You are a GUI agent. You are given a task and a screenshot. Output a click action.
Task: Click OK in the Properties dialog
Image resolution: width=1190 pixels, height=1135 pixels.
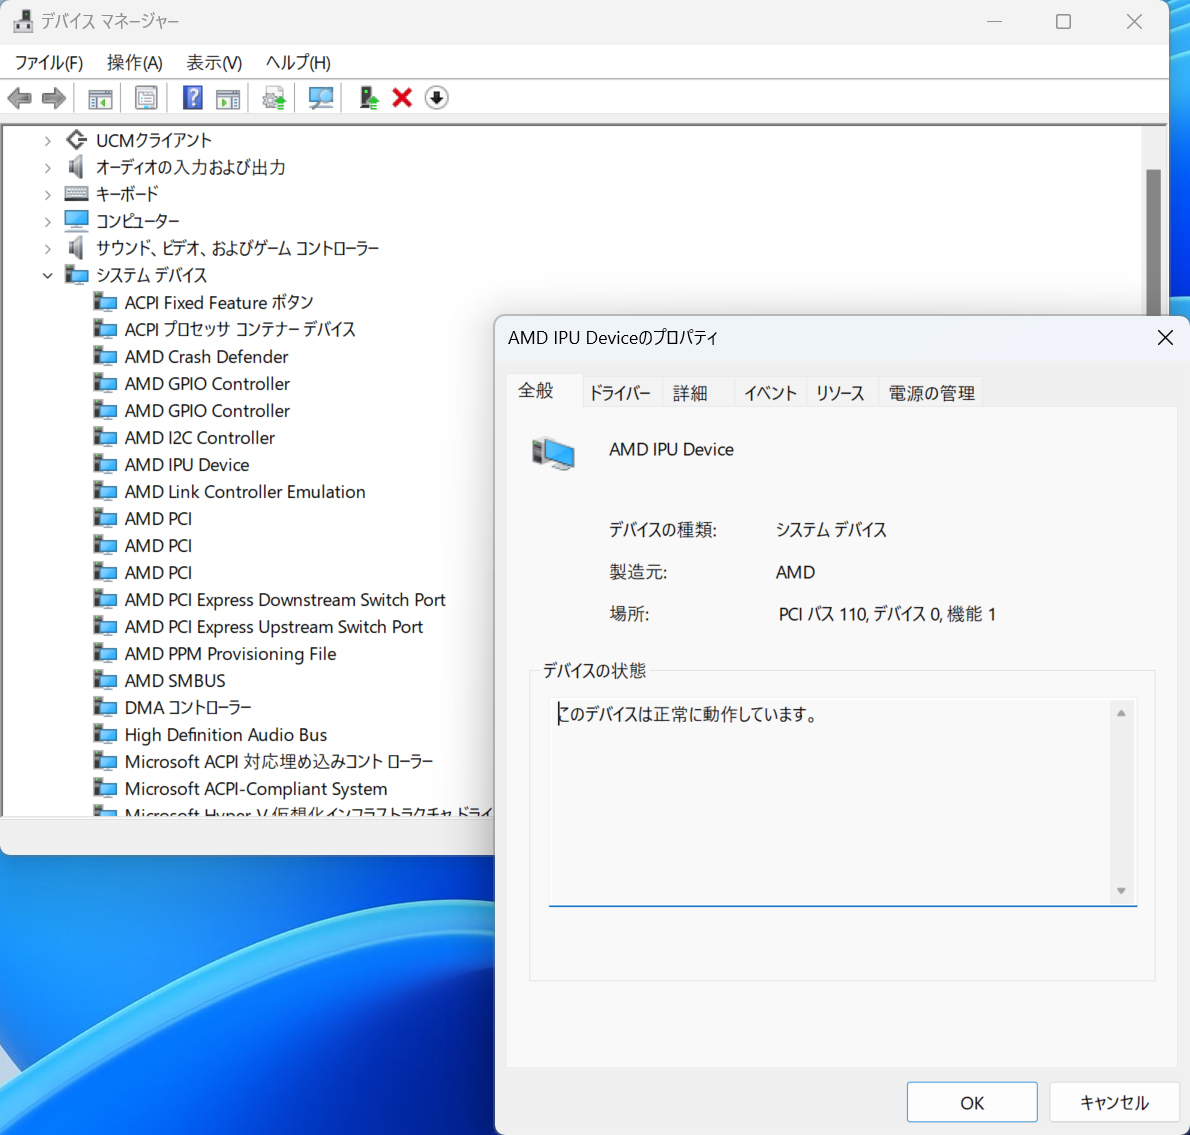[x=971, y=1102]
